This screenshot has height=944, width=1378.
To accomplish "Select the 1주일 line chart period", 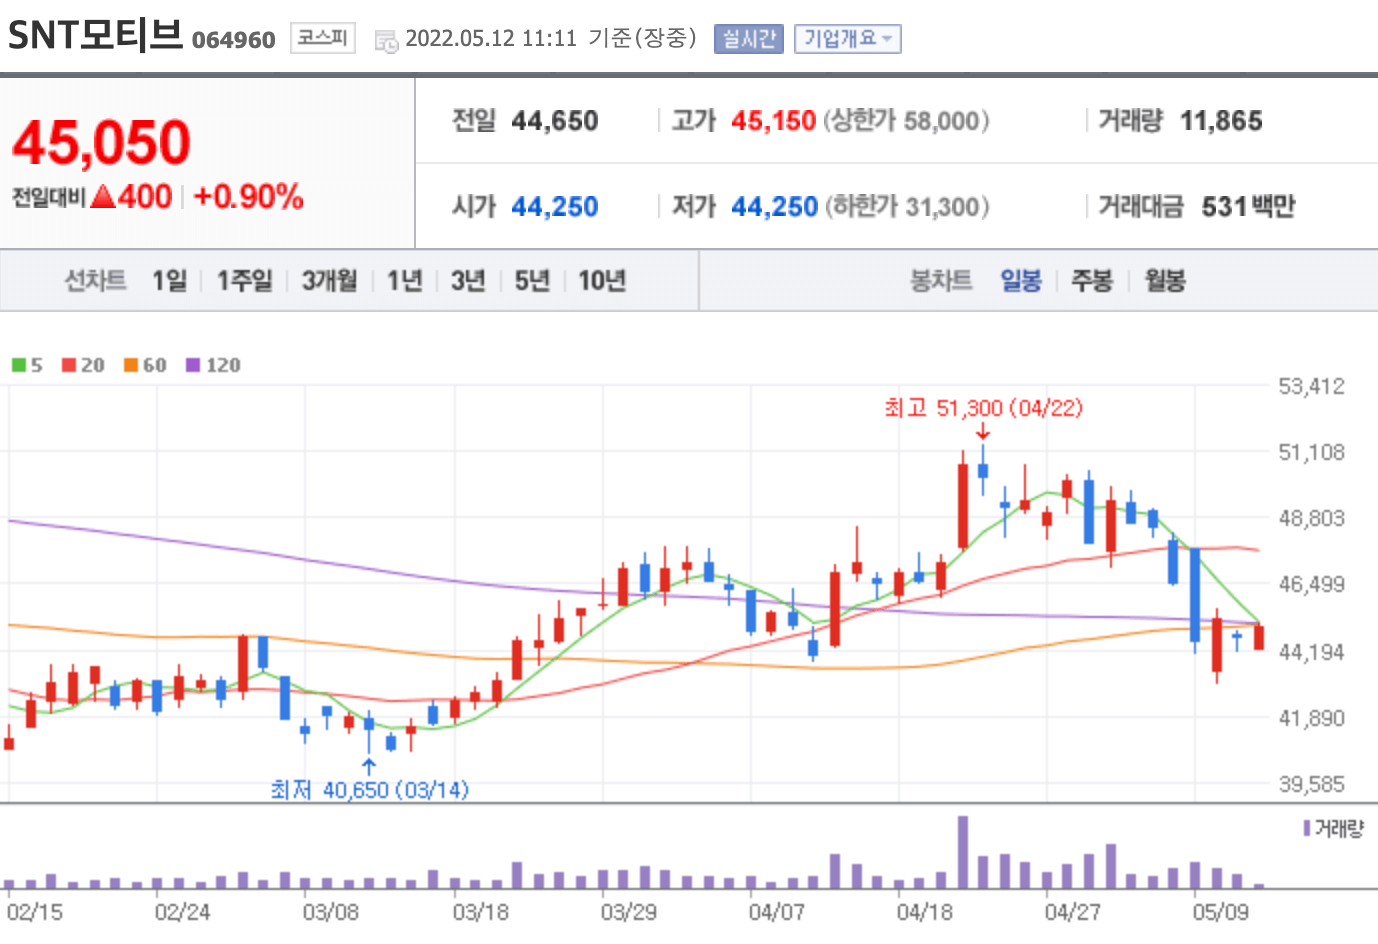I will (x=244, y=281).
